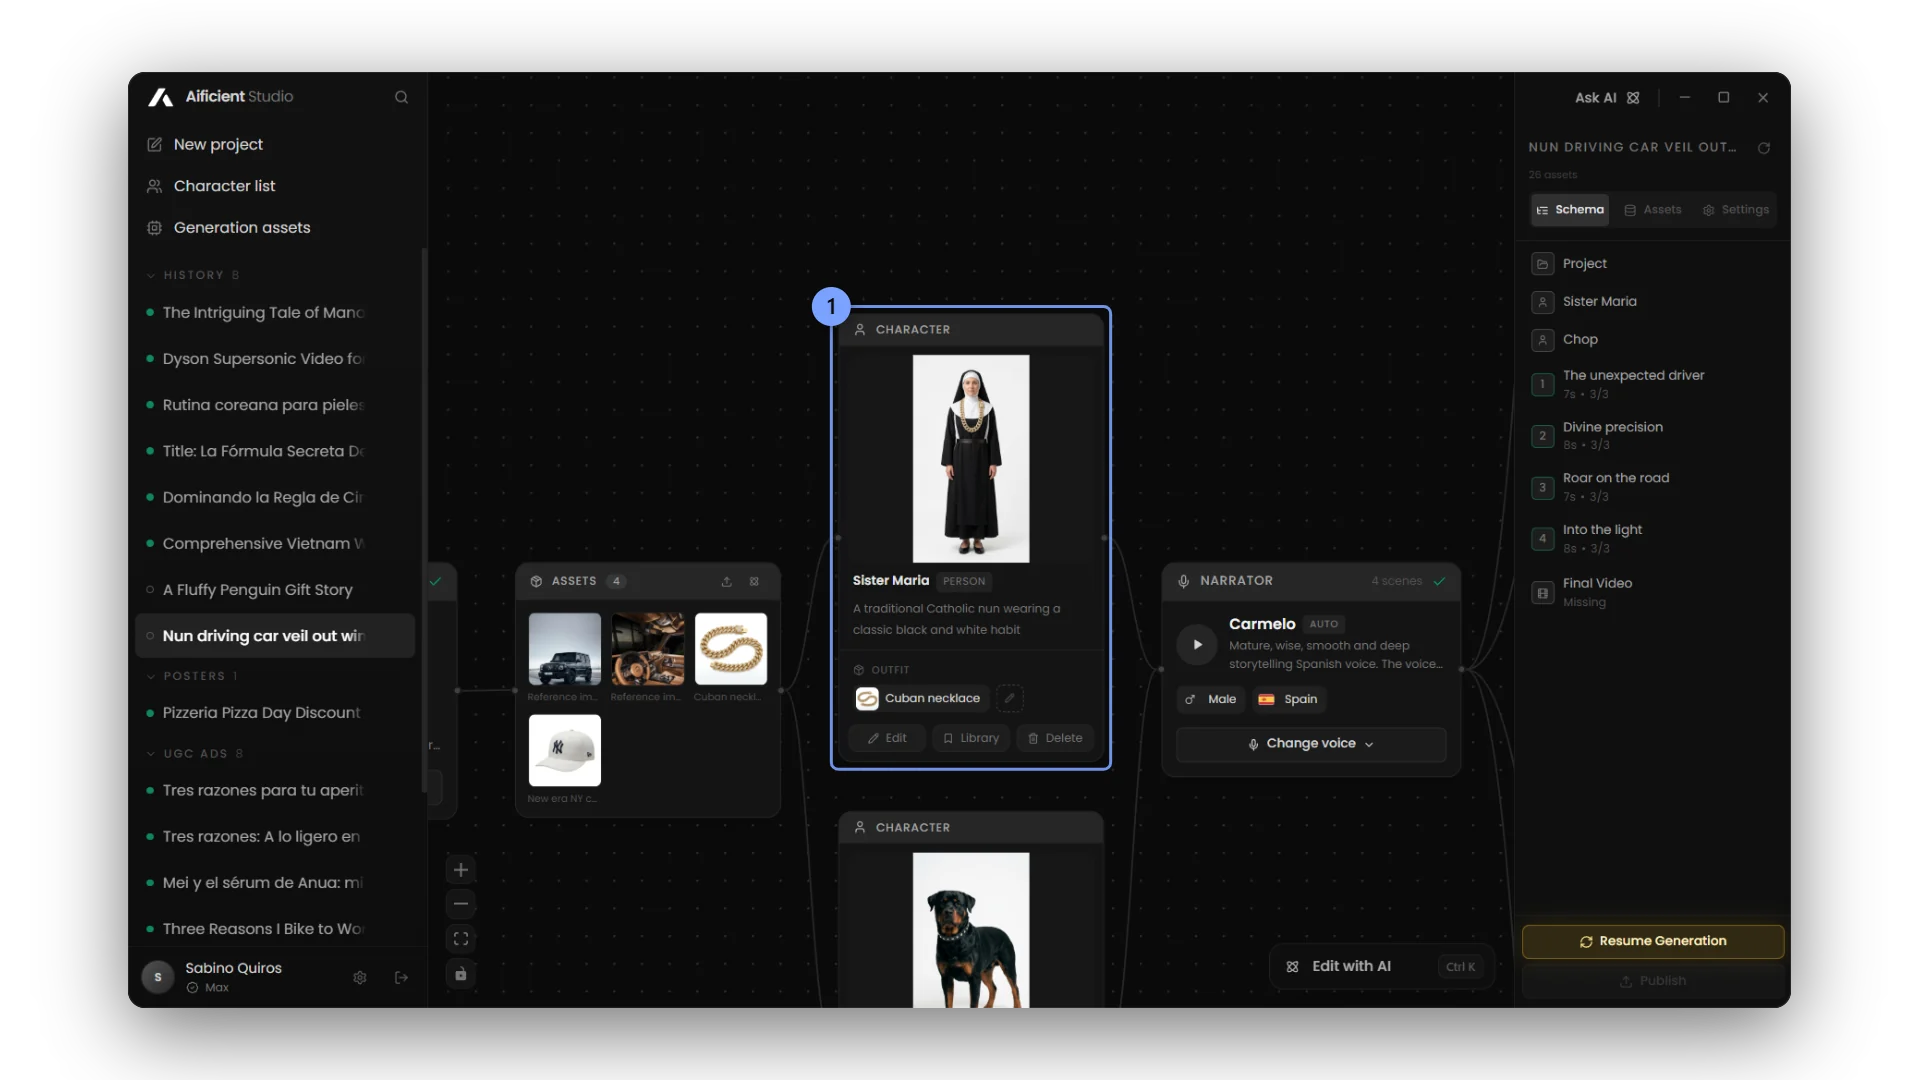
Task: Select Sister Maria in schema list
Action: pos(1652,302)
